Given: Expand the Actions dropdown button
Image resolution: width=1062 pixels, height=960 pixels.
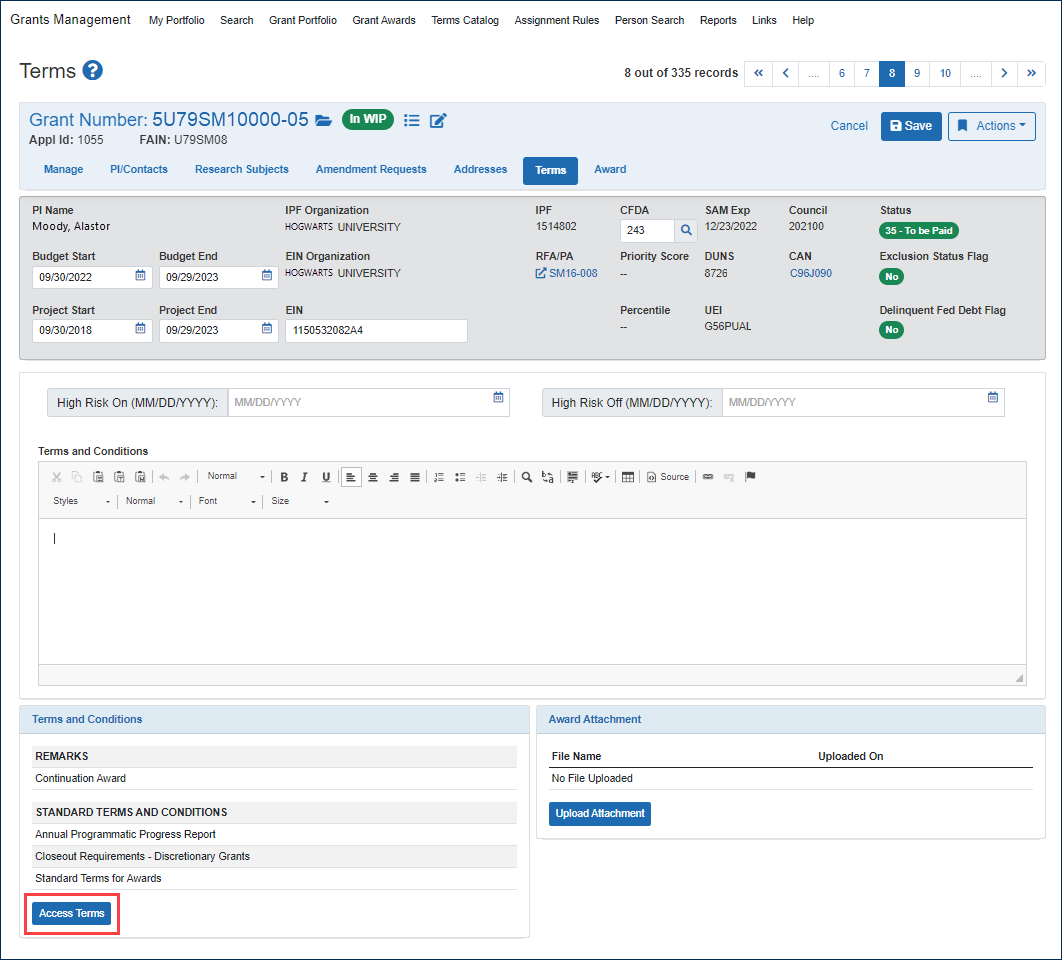Looking at the screenshot, I should [992, 126].
